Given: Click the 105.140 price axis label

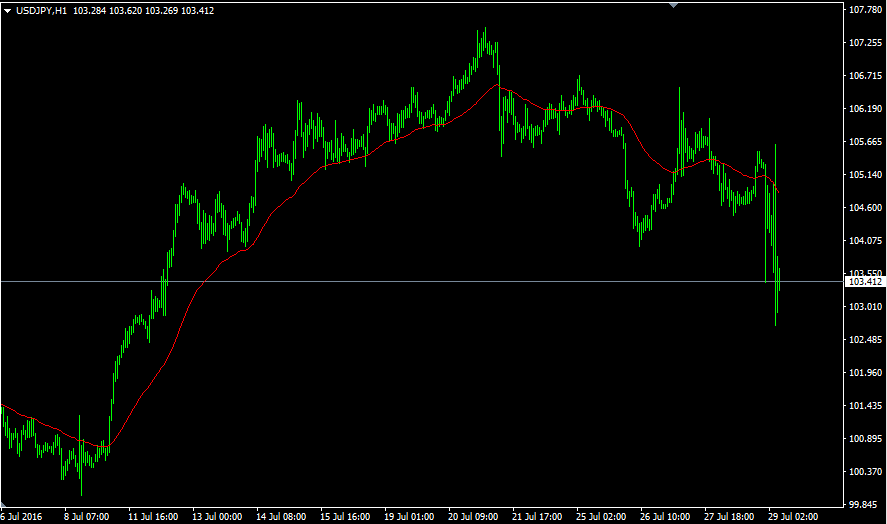Looking at the screenshot, I should (x=866, y=175).
